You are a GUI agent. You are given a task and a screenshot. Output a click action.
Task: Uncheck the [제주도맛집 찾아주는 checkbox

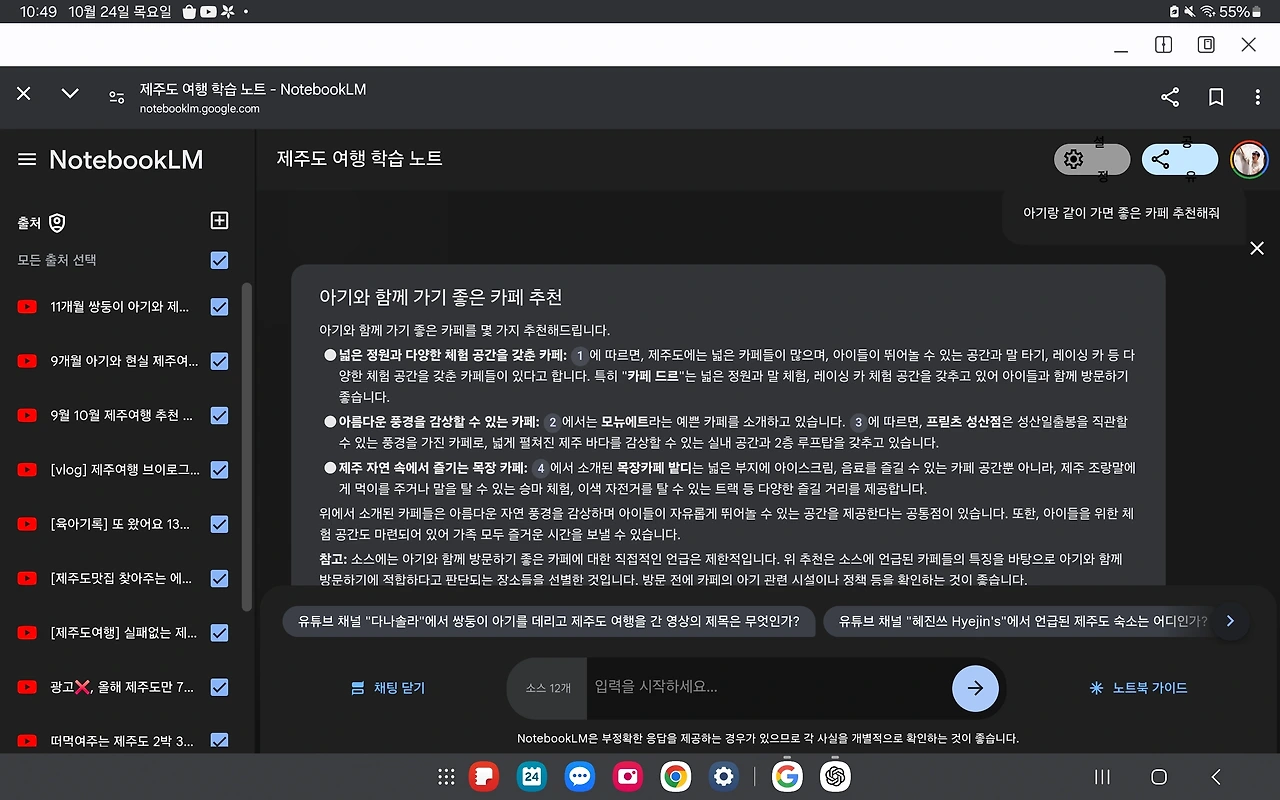220,578
